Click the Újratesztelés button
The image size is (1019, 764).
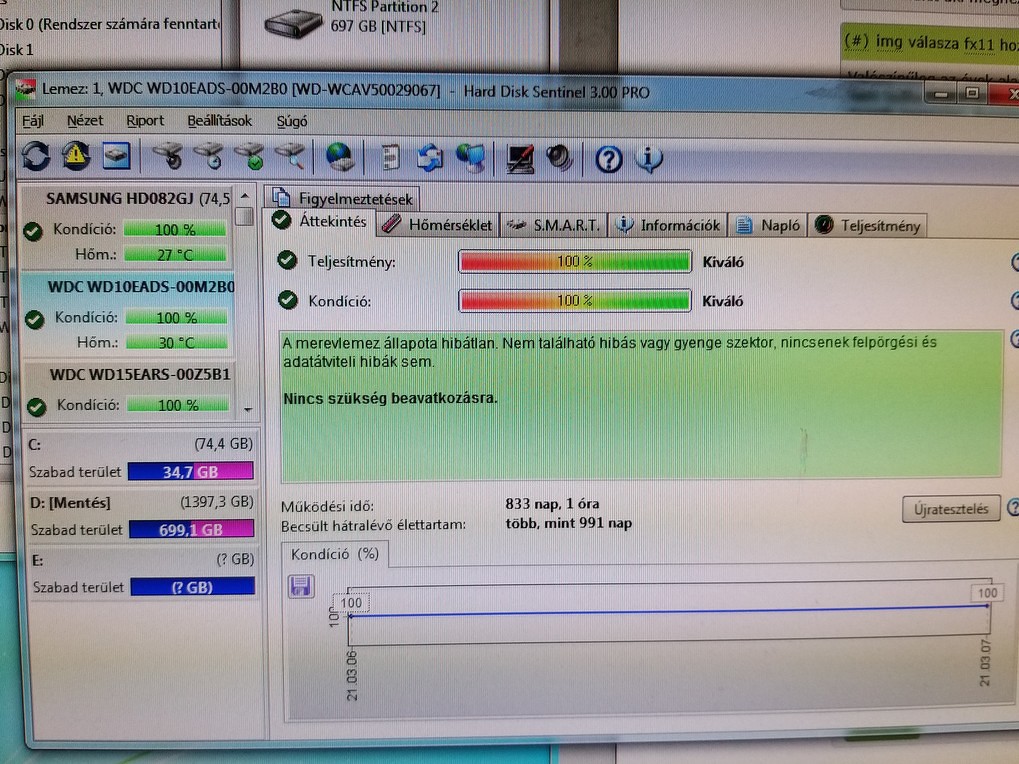pos(951,509)
